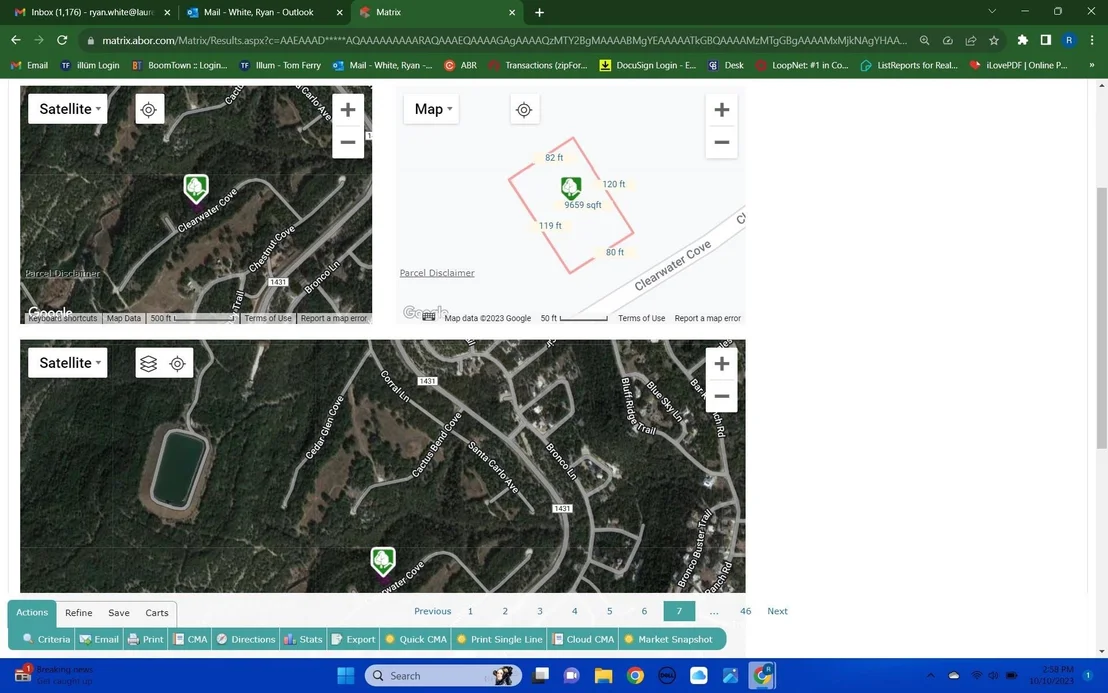The height and width of the screenshot is (693, 1108).
Task: Go to the Previous results page
Action: [432, 611]
